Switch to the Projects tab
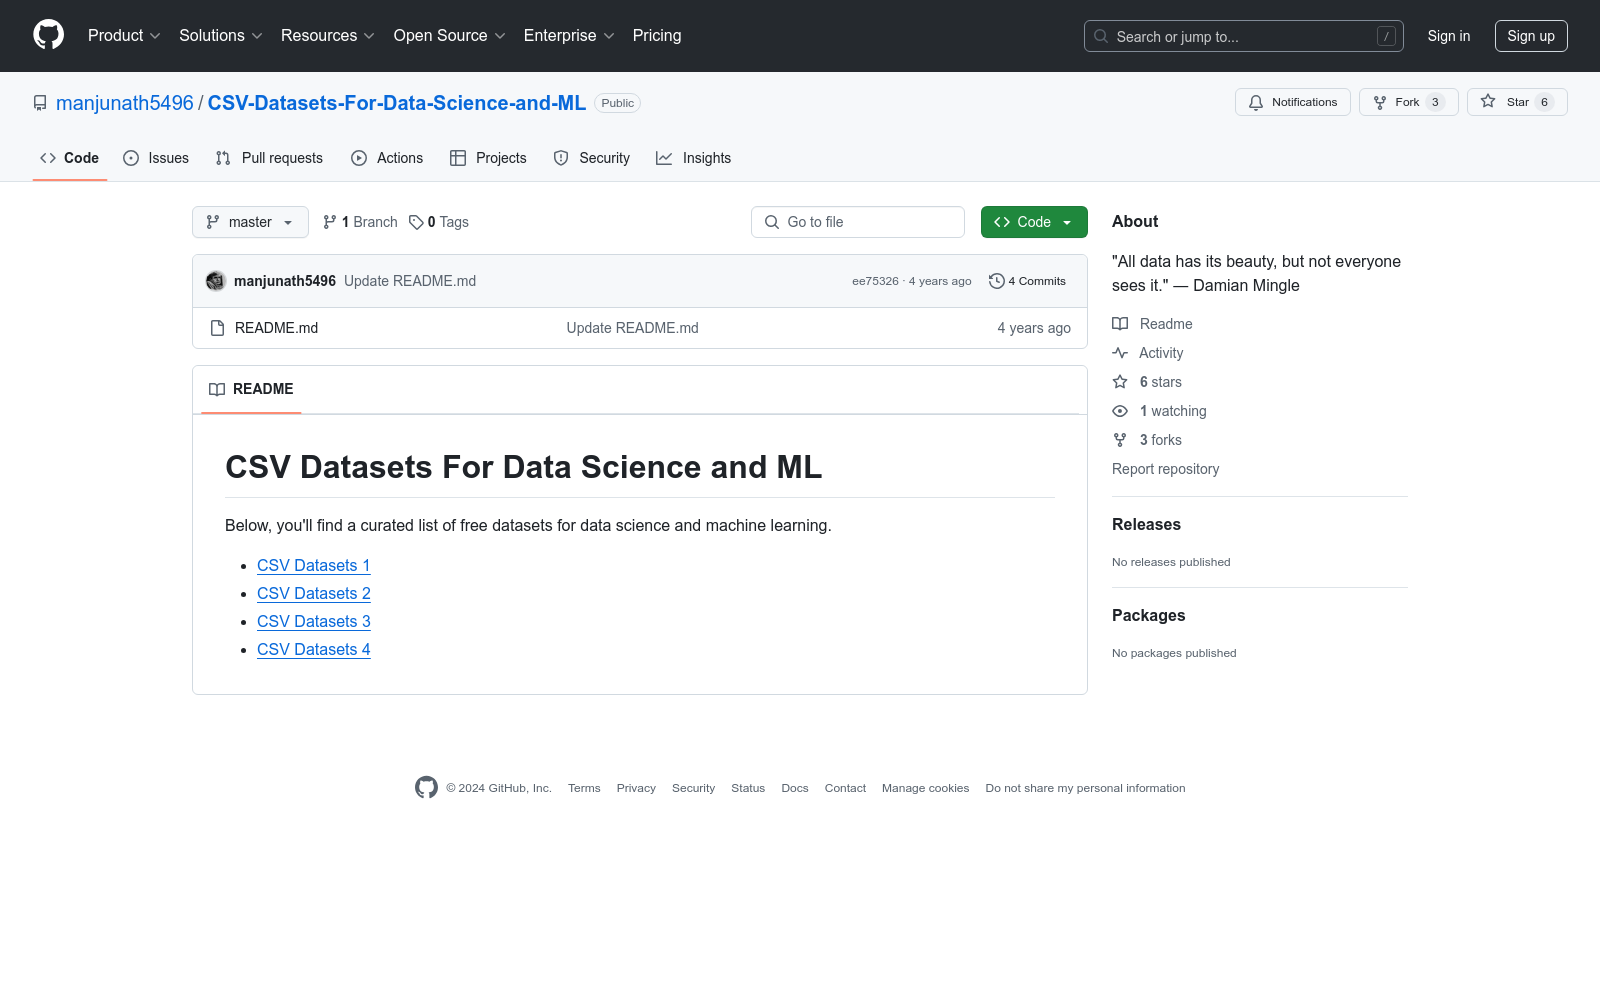 coord(488,158)
